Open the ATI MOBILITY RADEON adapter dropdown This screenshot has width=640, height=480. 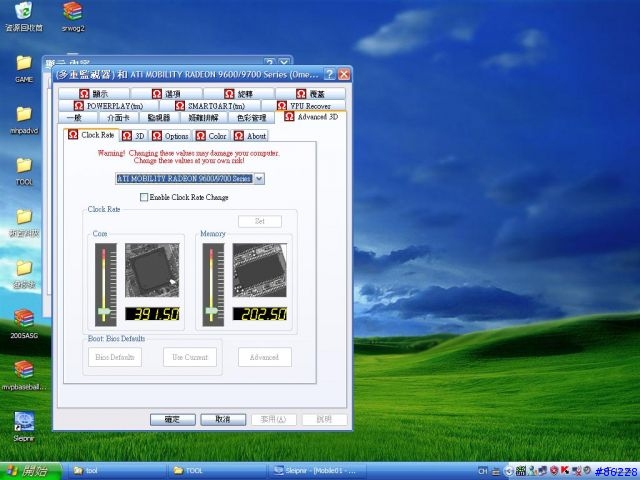point(259,178)
